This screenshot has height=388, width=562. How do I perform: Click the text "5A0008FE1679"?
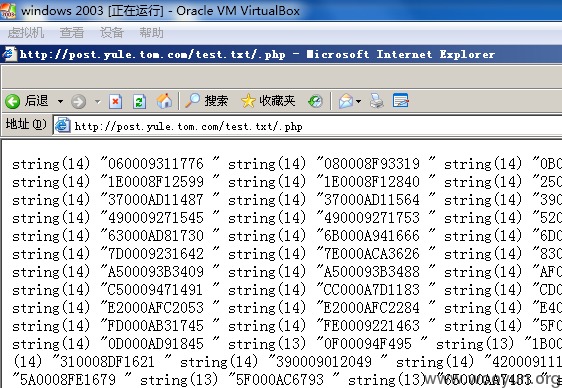coord(68,380)
